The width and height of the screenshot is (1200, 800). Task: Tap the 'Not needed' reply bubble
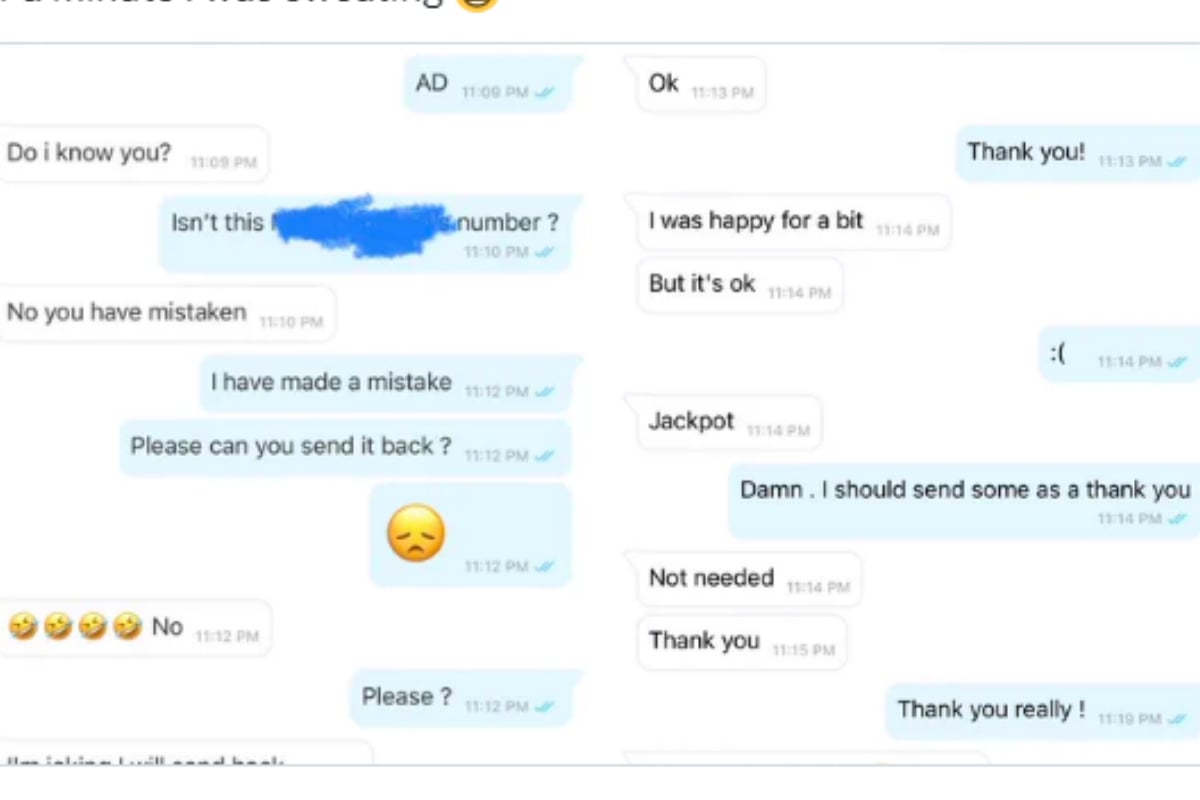(x=749, y=580)
